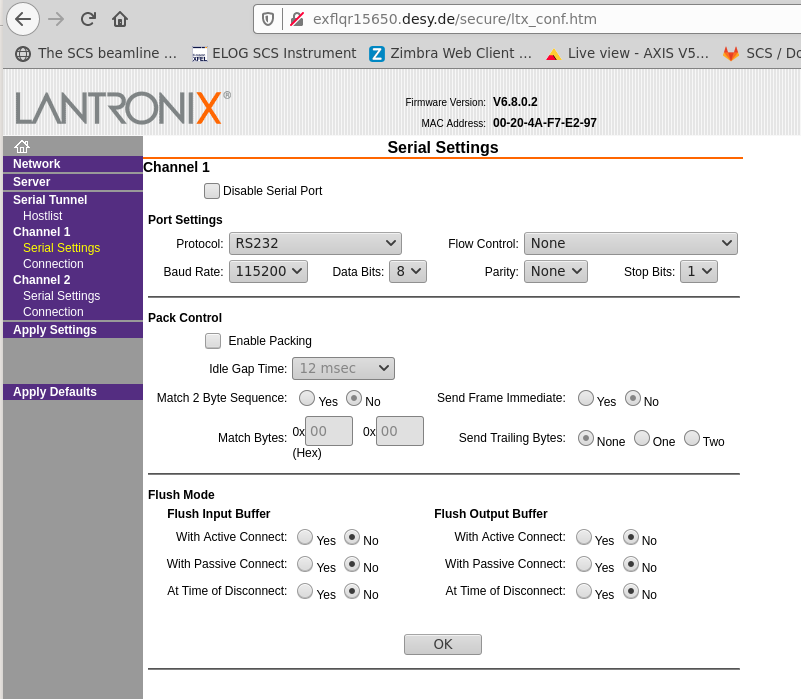Click the tracking protection shield icon
Screen dimensions: 801x699
click(268, 19)
